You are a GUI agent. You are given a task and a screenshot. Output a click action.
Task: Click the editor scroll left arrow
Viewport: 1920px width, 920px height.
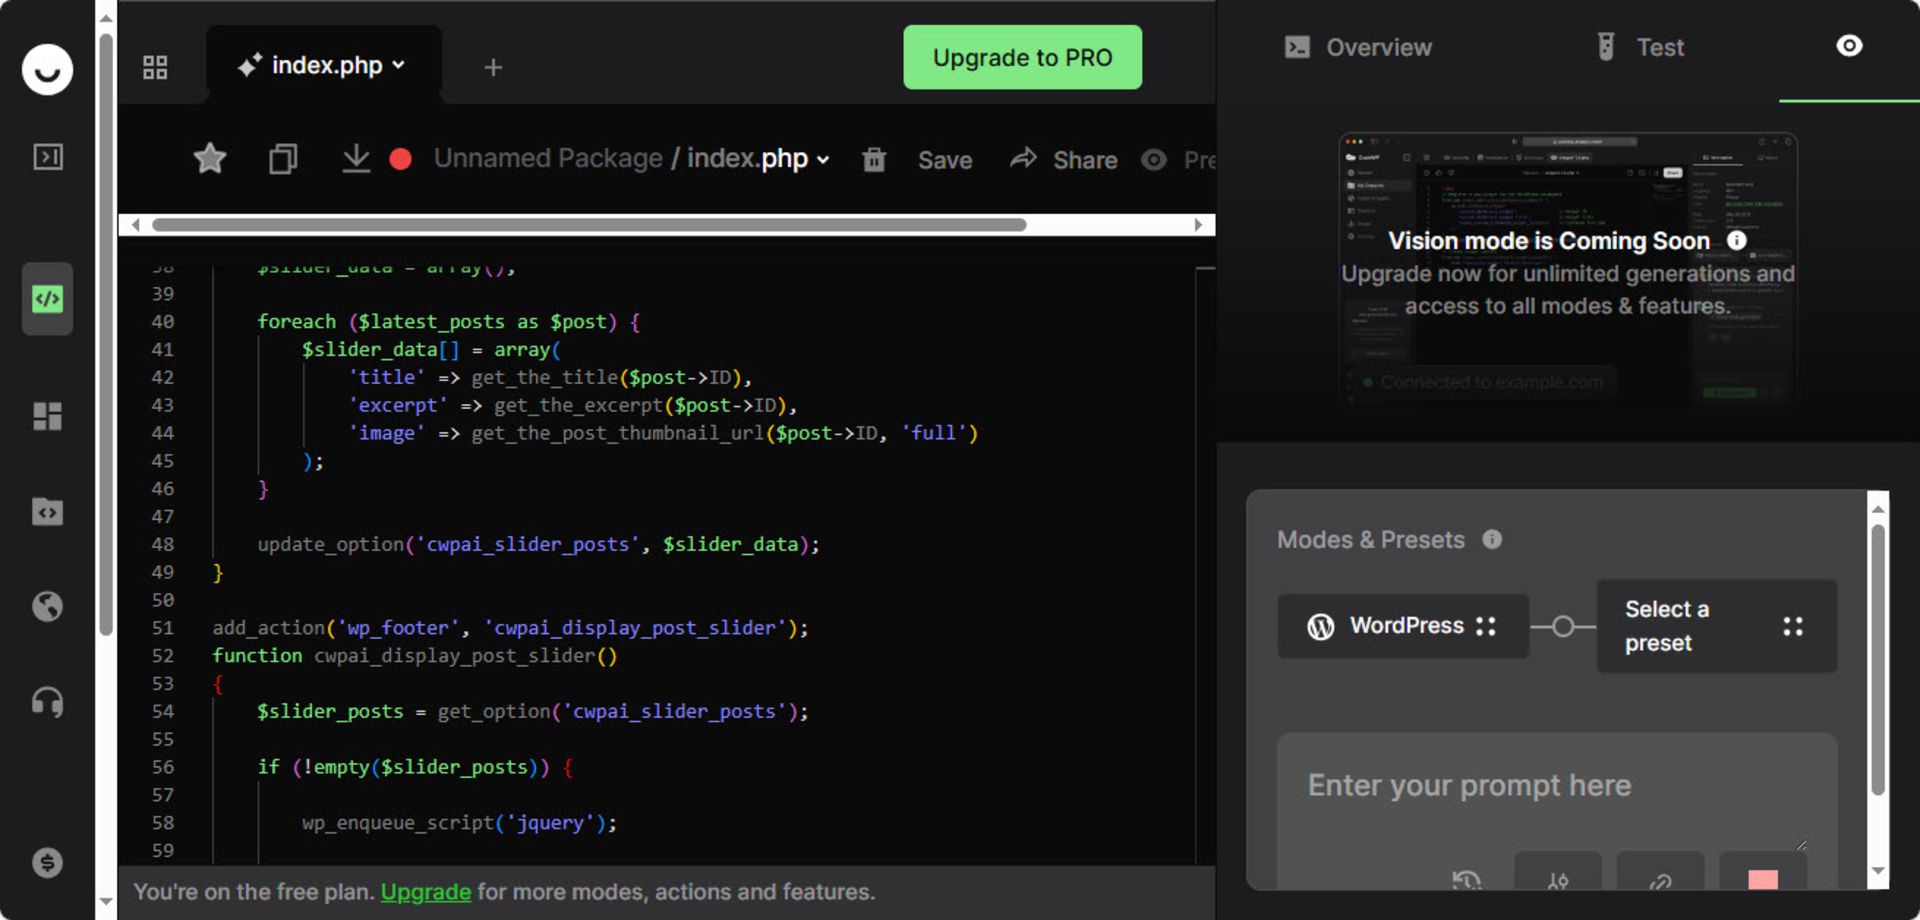click(x=135, y=225)
